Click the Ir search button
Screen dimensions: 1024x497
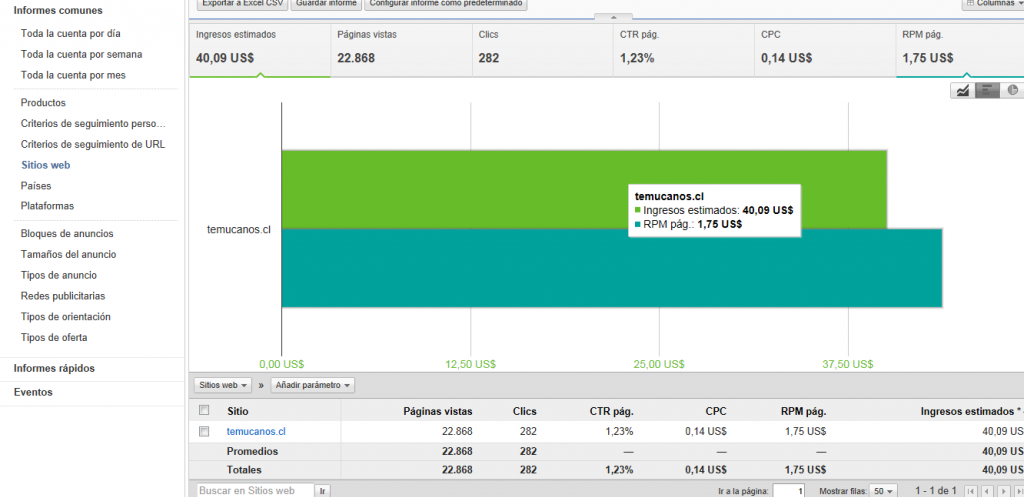(x=322, y=490)
